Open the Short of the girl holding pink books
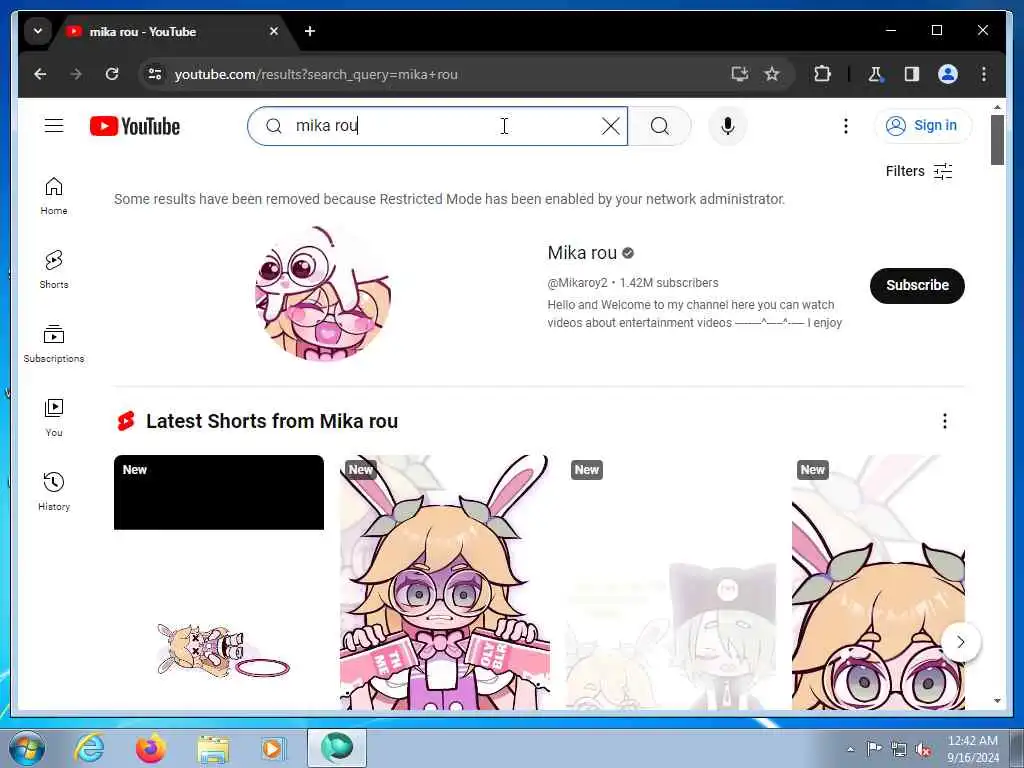The width and height of the screenshot is (1024, 768). 445,582
